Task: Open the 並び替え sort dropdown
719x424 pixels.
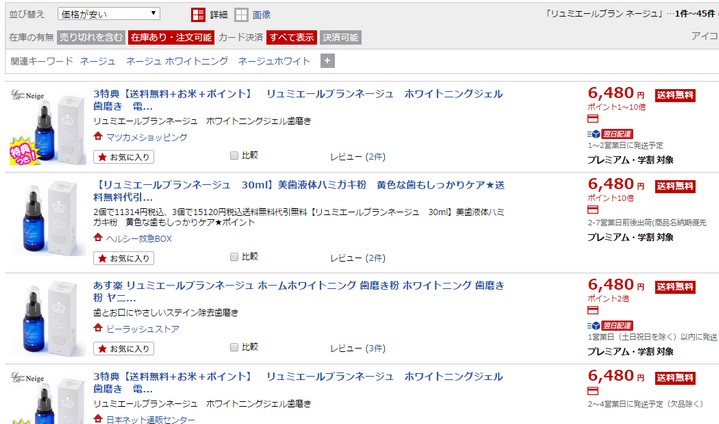Action: (x=109, y=14)
